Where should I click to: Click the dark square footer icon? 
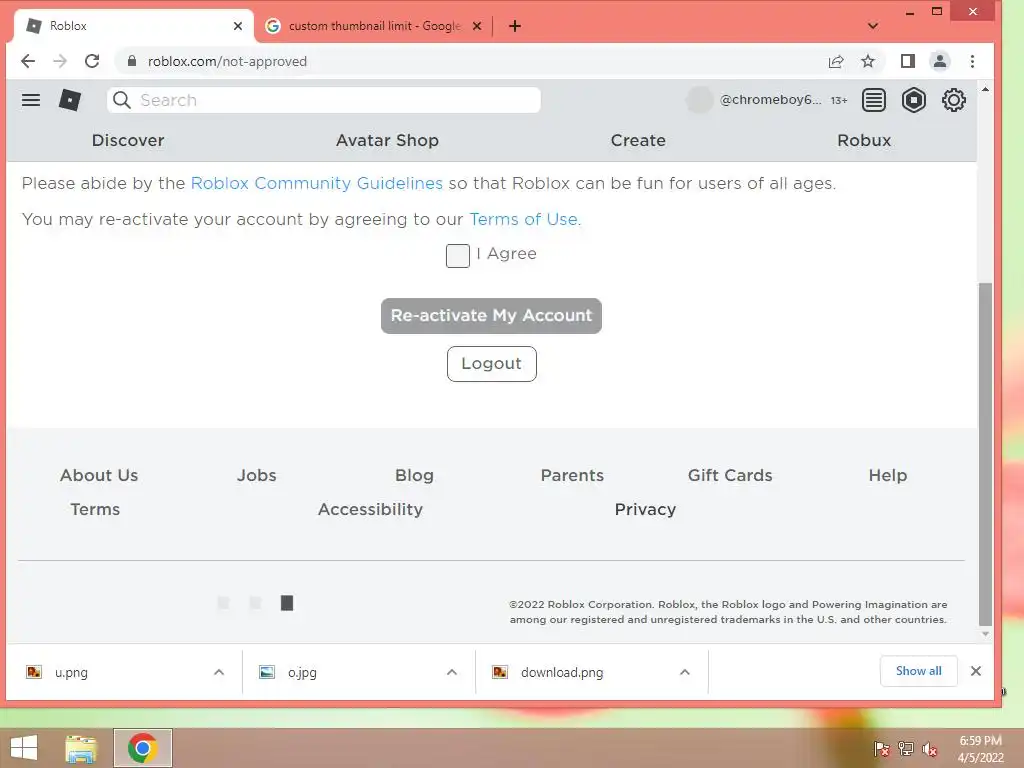(287, 603)
